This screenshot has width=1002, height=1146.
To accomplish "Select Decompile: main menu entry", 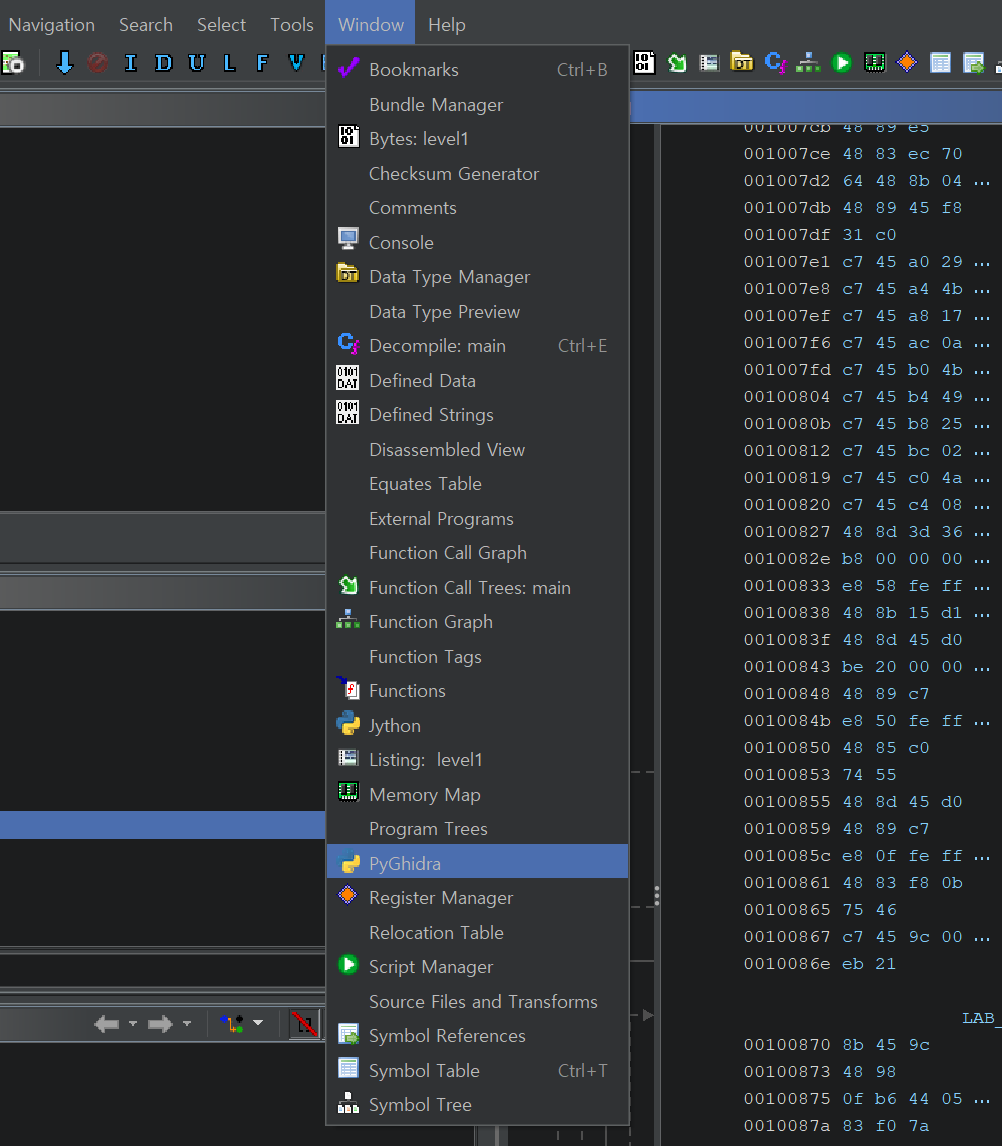I will click(x=477, y=346).
